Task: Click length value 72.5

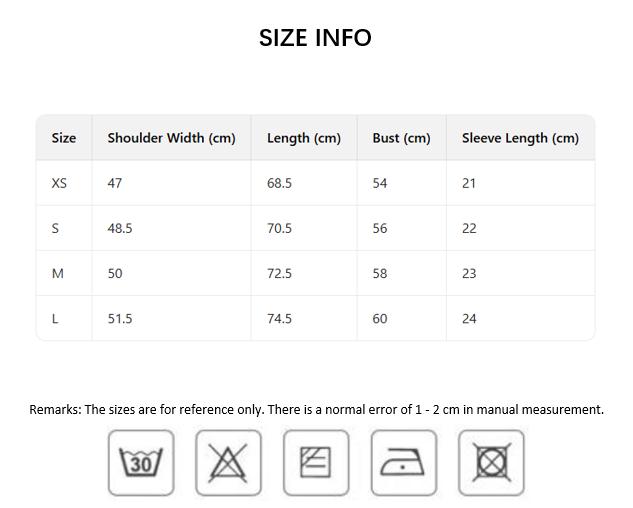Action: (x=279, y=273)
